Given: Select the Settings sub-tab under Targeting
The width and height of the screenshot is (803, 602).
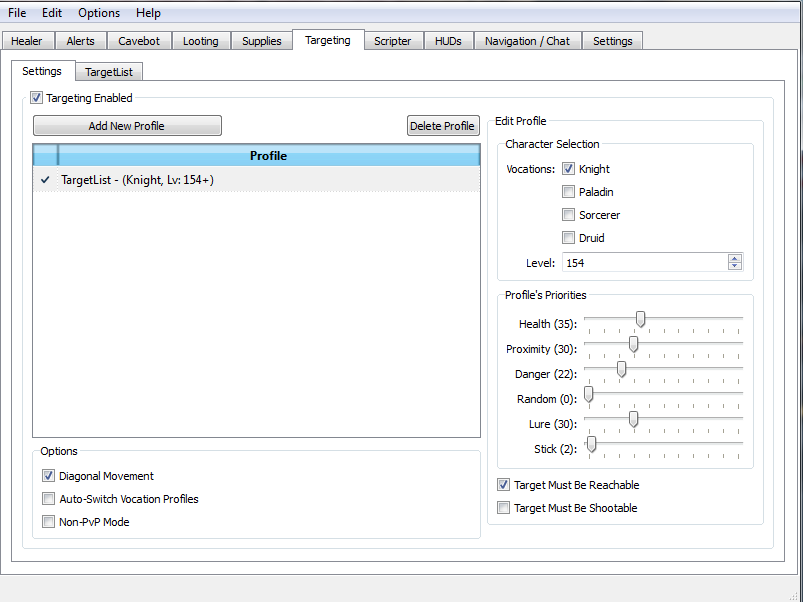Looking at the screenshot, I should click(42, 71).
